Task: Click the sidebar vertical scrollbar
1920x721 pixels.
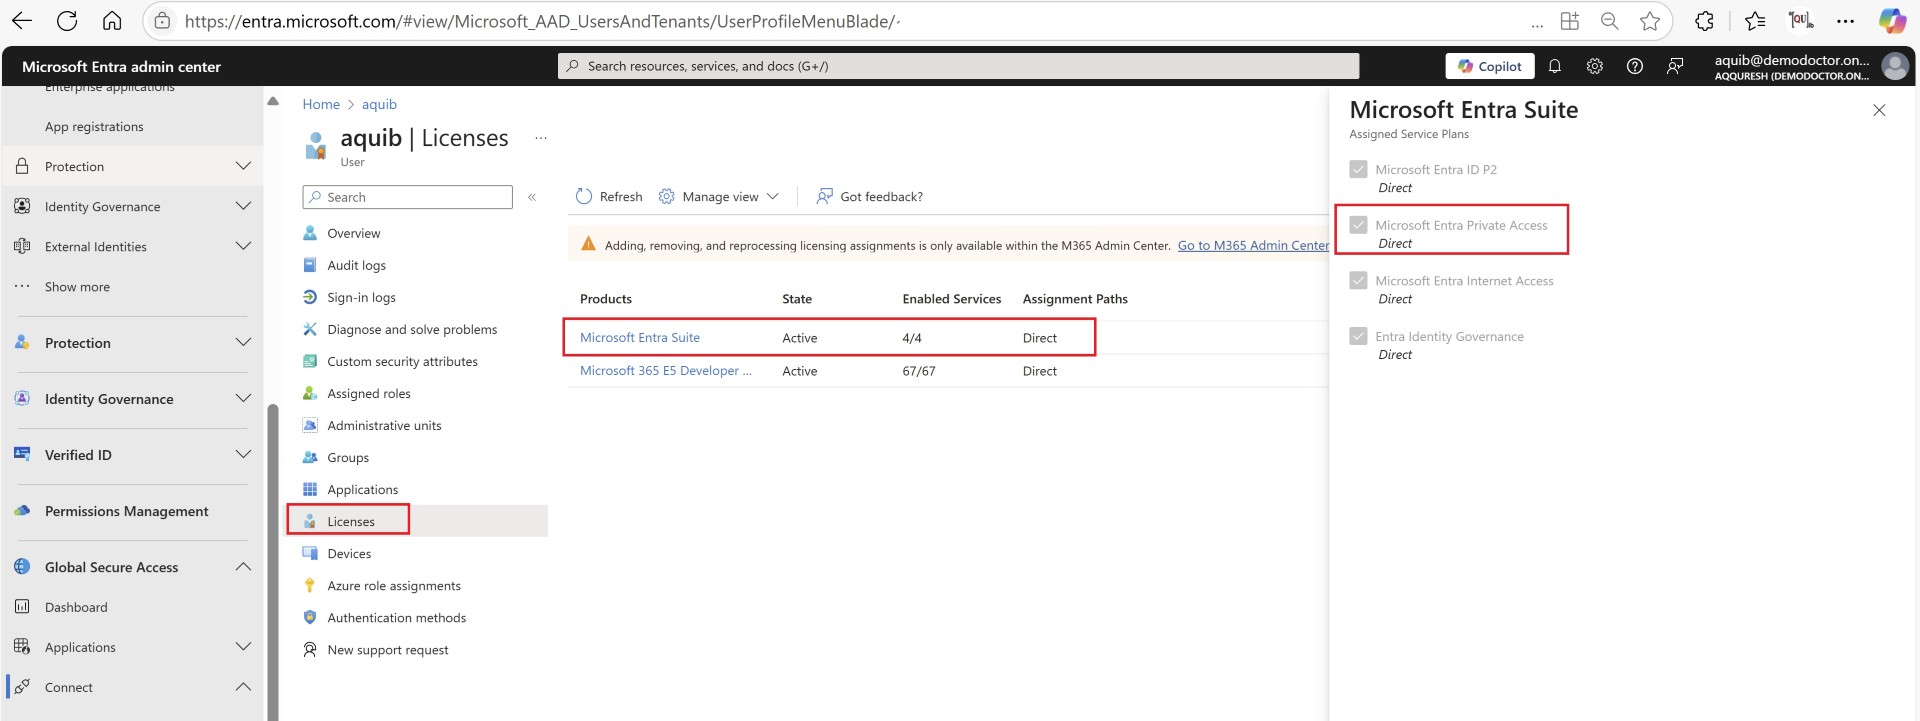Action: pyautogui.click(x=273, y=560)
